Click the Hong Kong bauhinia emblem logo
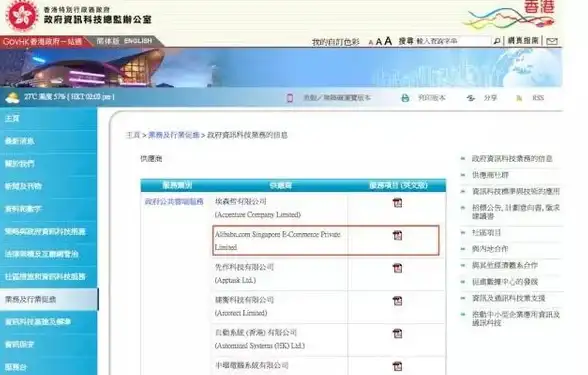588x375 pixels. pyautogui.click(x=22, y=16)
